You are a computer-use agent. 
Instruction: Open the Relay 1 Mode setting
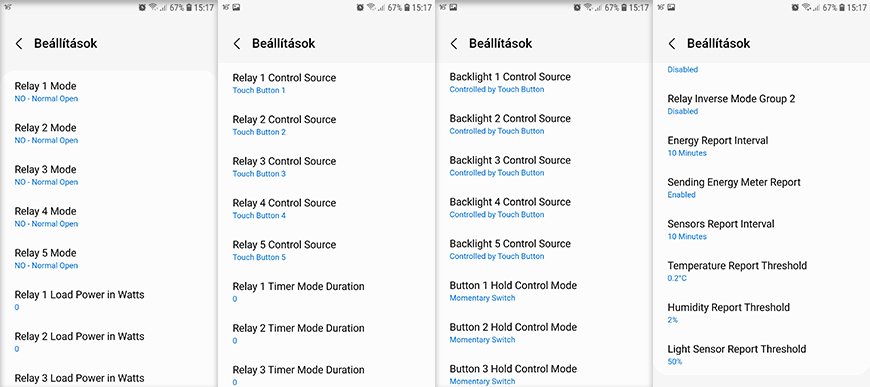pos(108,92)
